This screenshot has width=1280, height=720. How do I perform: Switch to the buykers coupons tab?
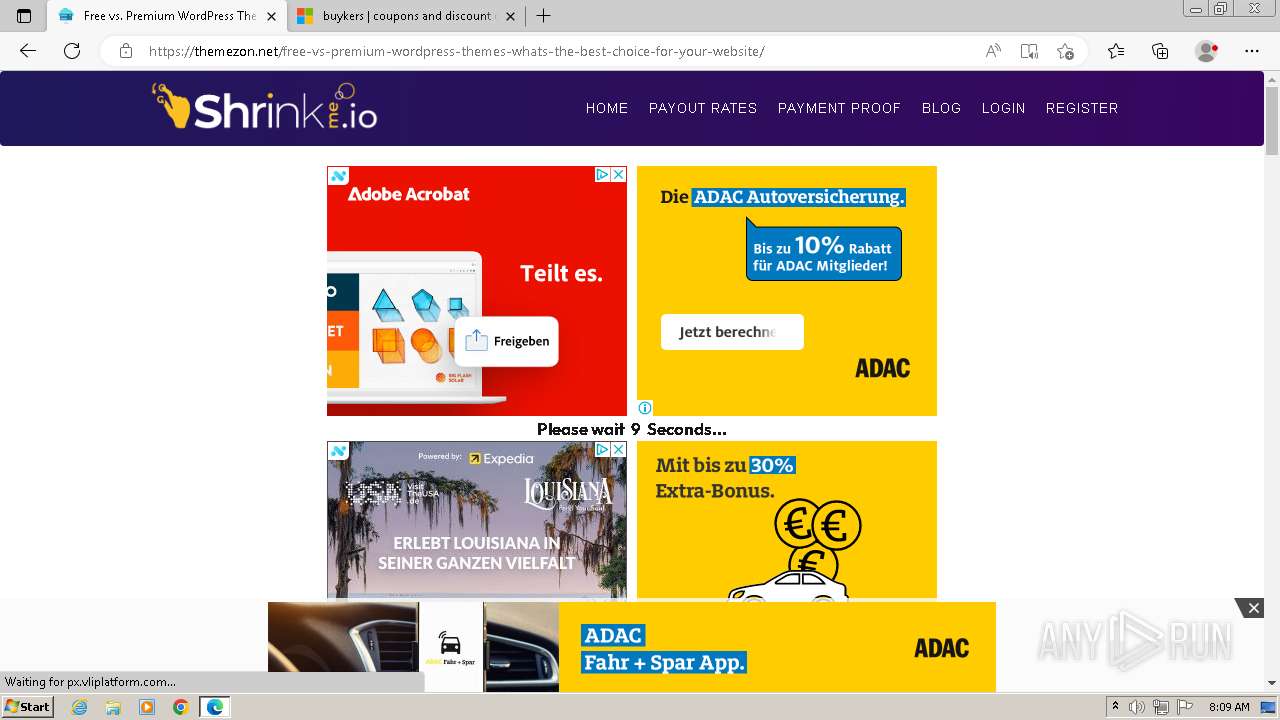point(405,16)
